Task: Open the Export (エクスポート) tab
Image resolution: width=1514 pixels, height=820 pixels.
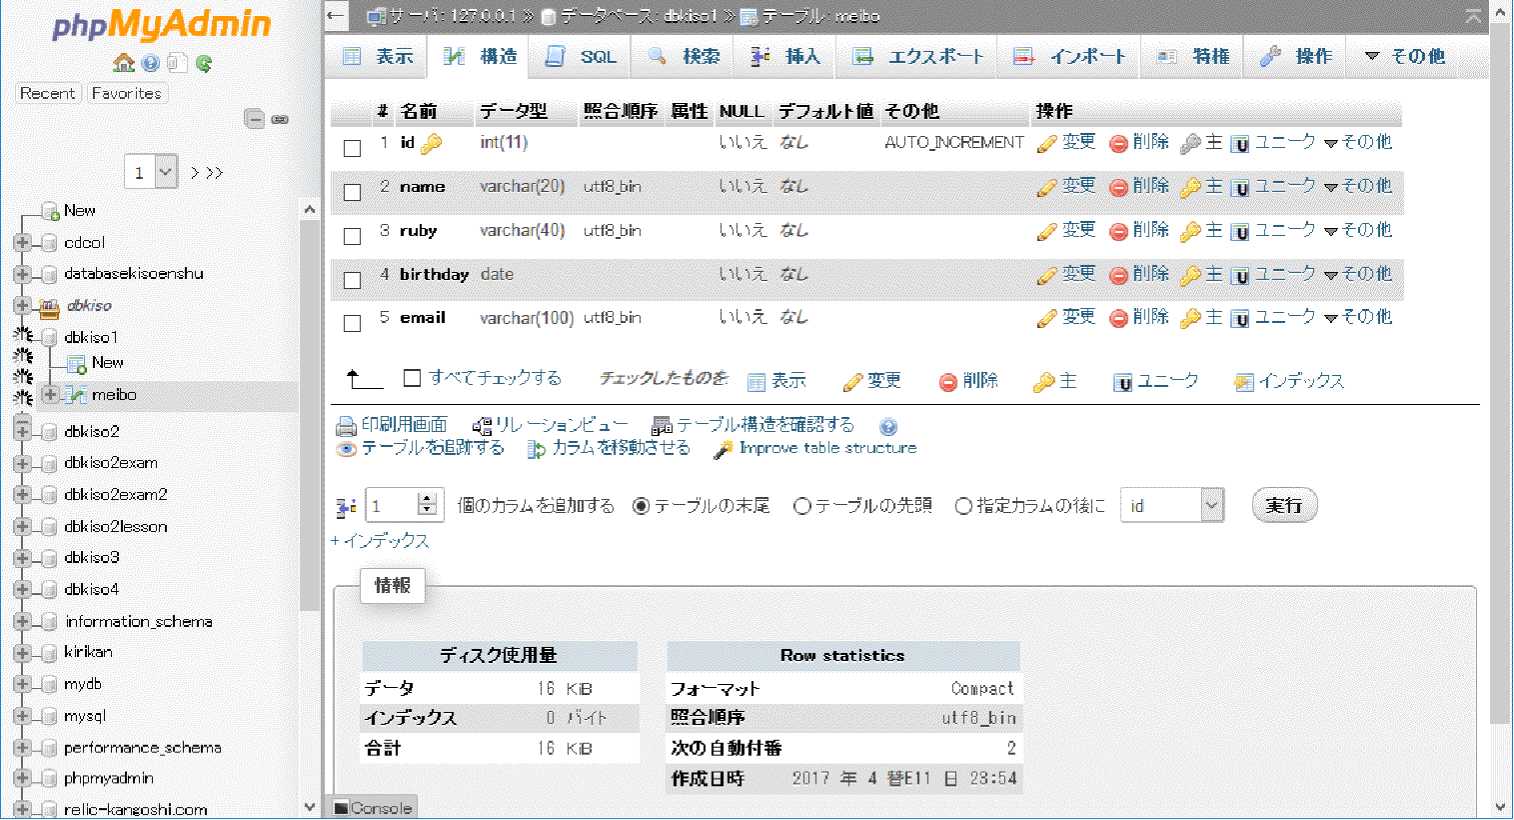Action: 919,57
